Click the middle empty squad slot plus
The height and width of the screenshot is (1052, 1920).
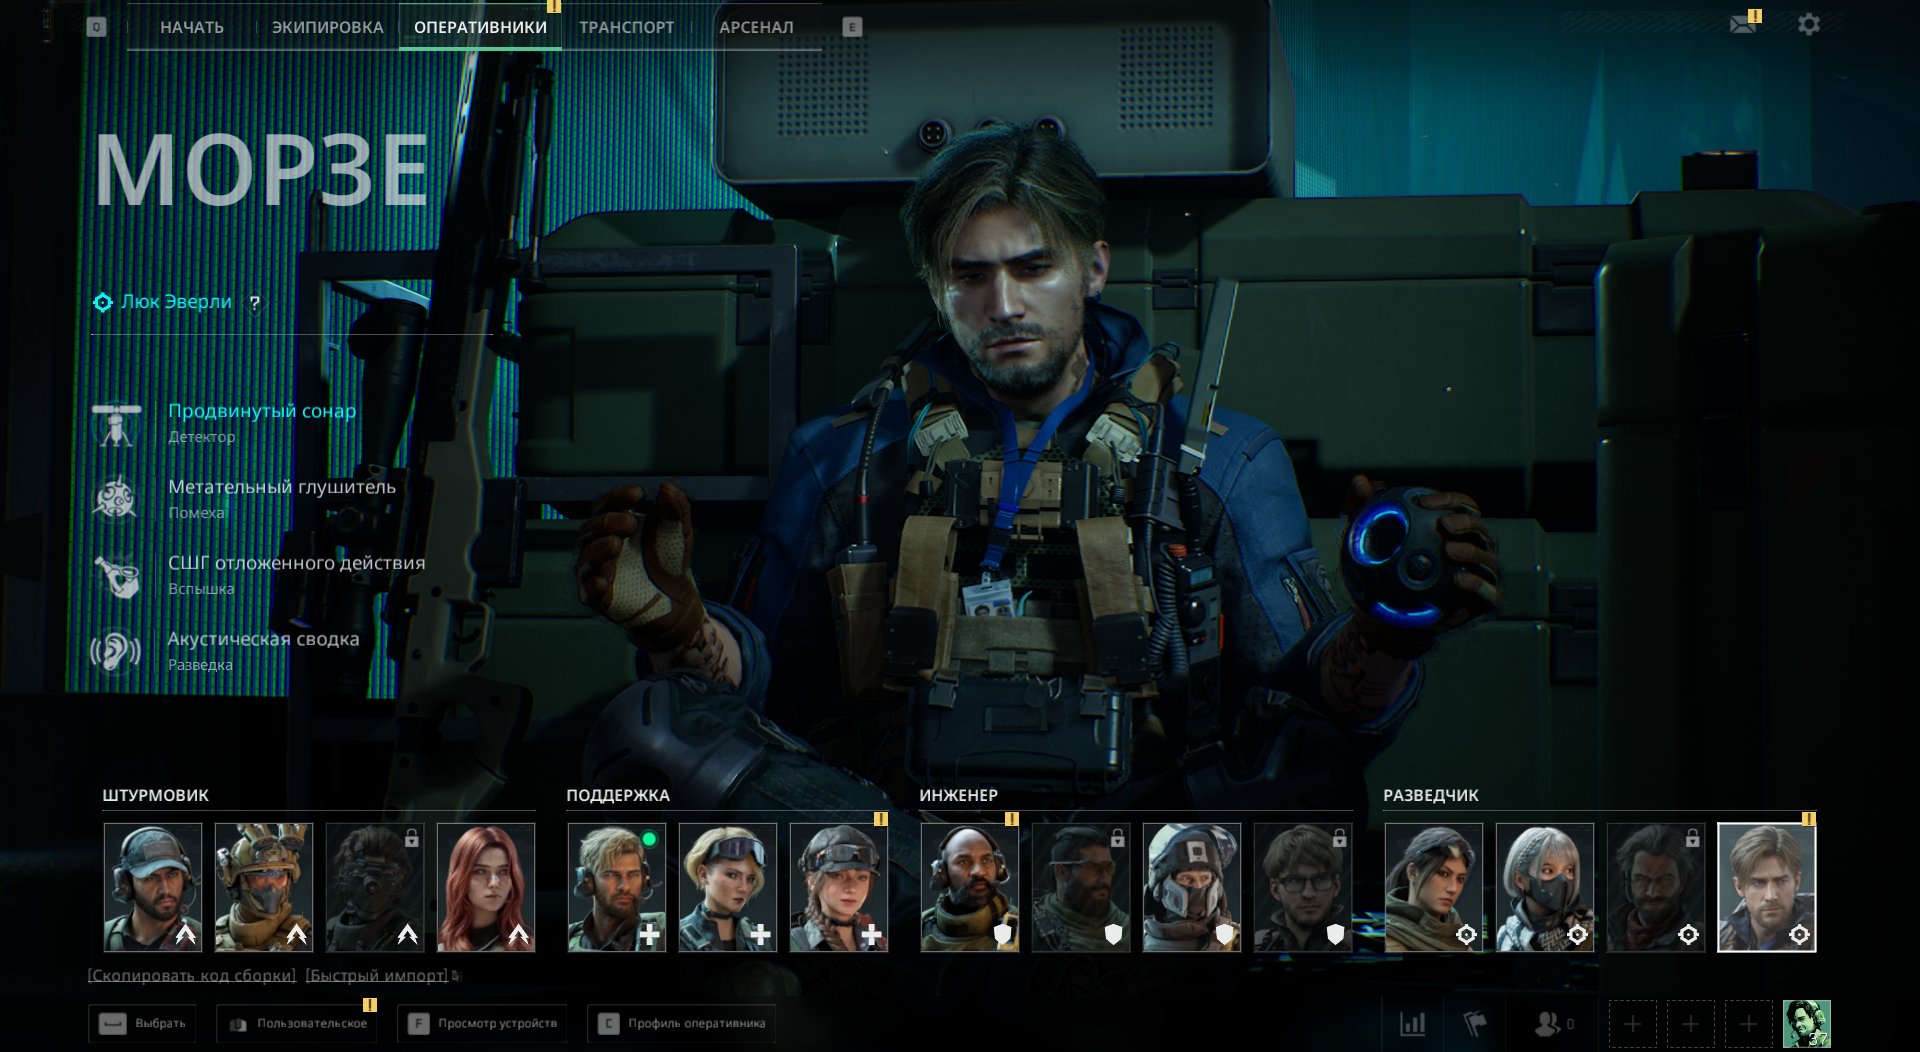(x=1690, y=1024)
